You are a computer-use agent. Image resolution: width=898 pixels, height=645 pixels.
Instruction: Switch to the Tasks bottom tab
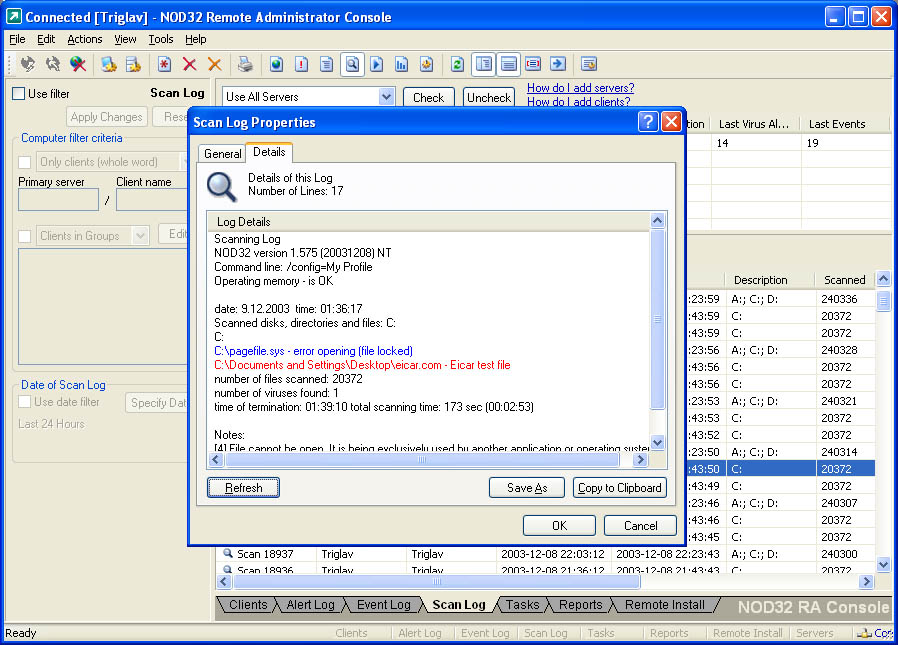click(x=522, y=605)
